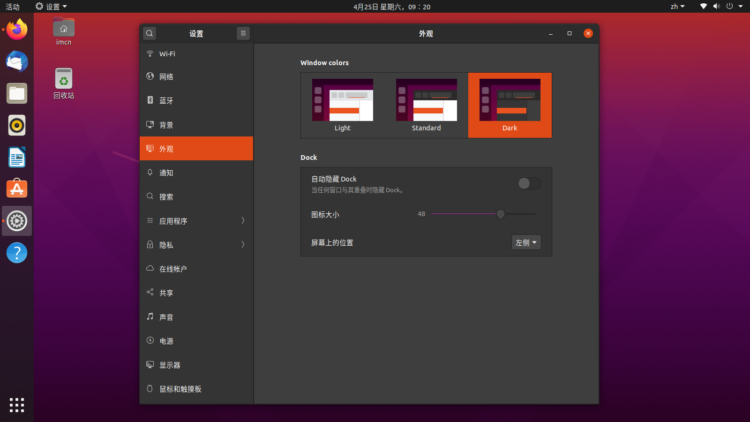Select the Standard window color theme
Screen dimensions: 750x422
tap(426, 101)
